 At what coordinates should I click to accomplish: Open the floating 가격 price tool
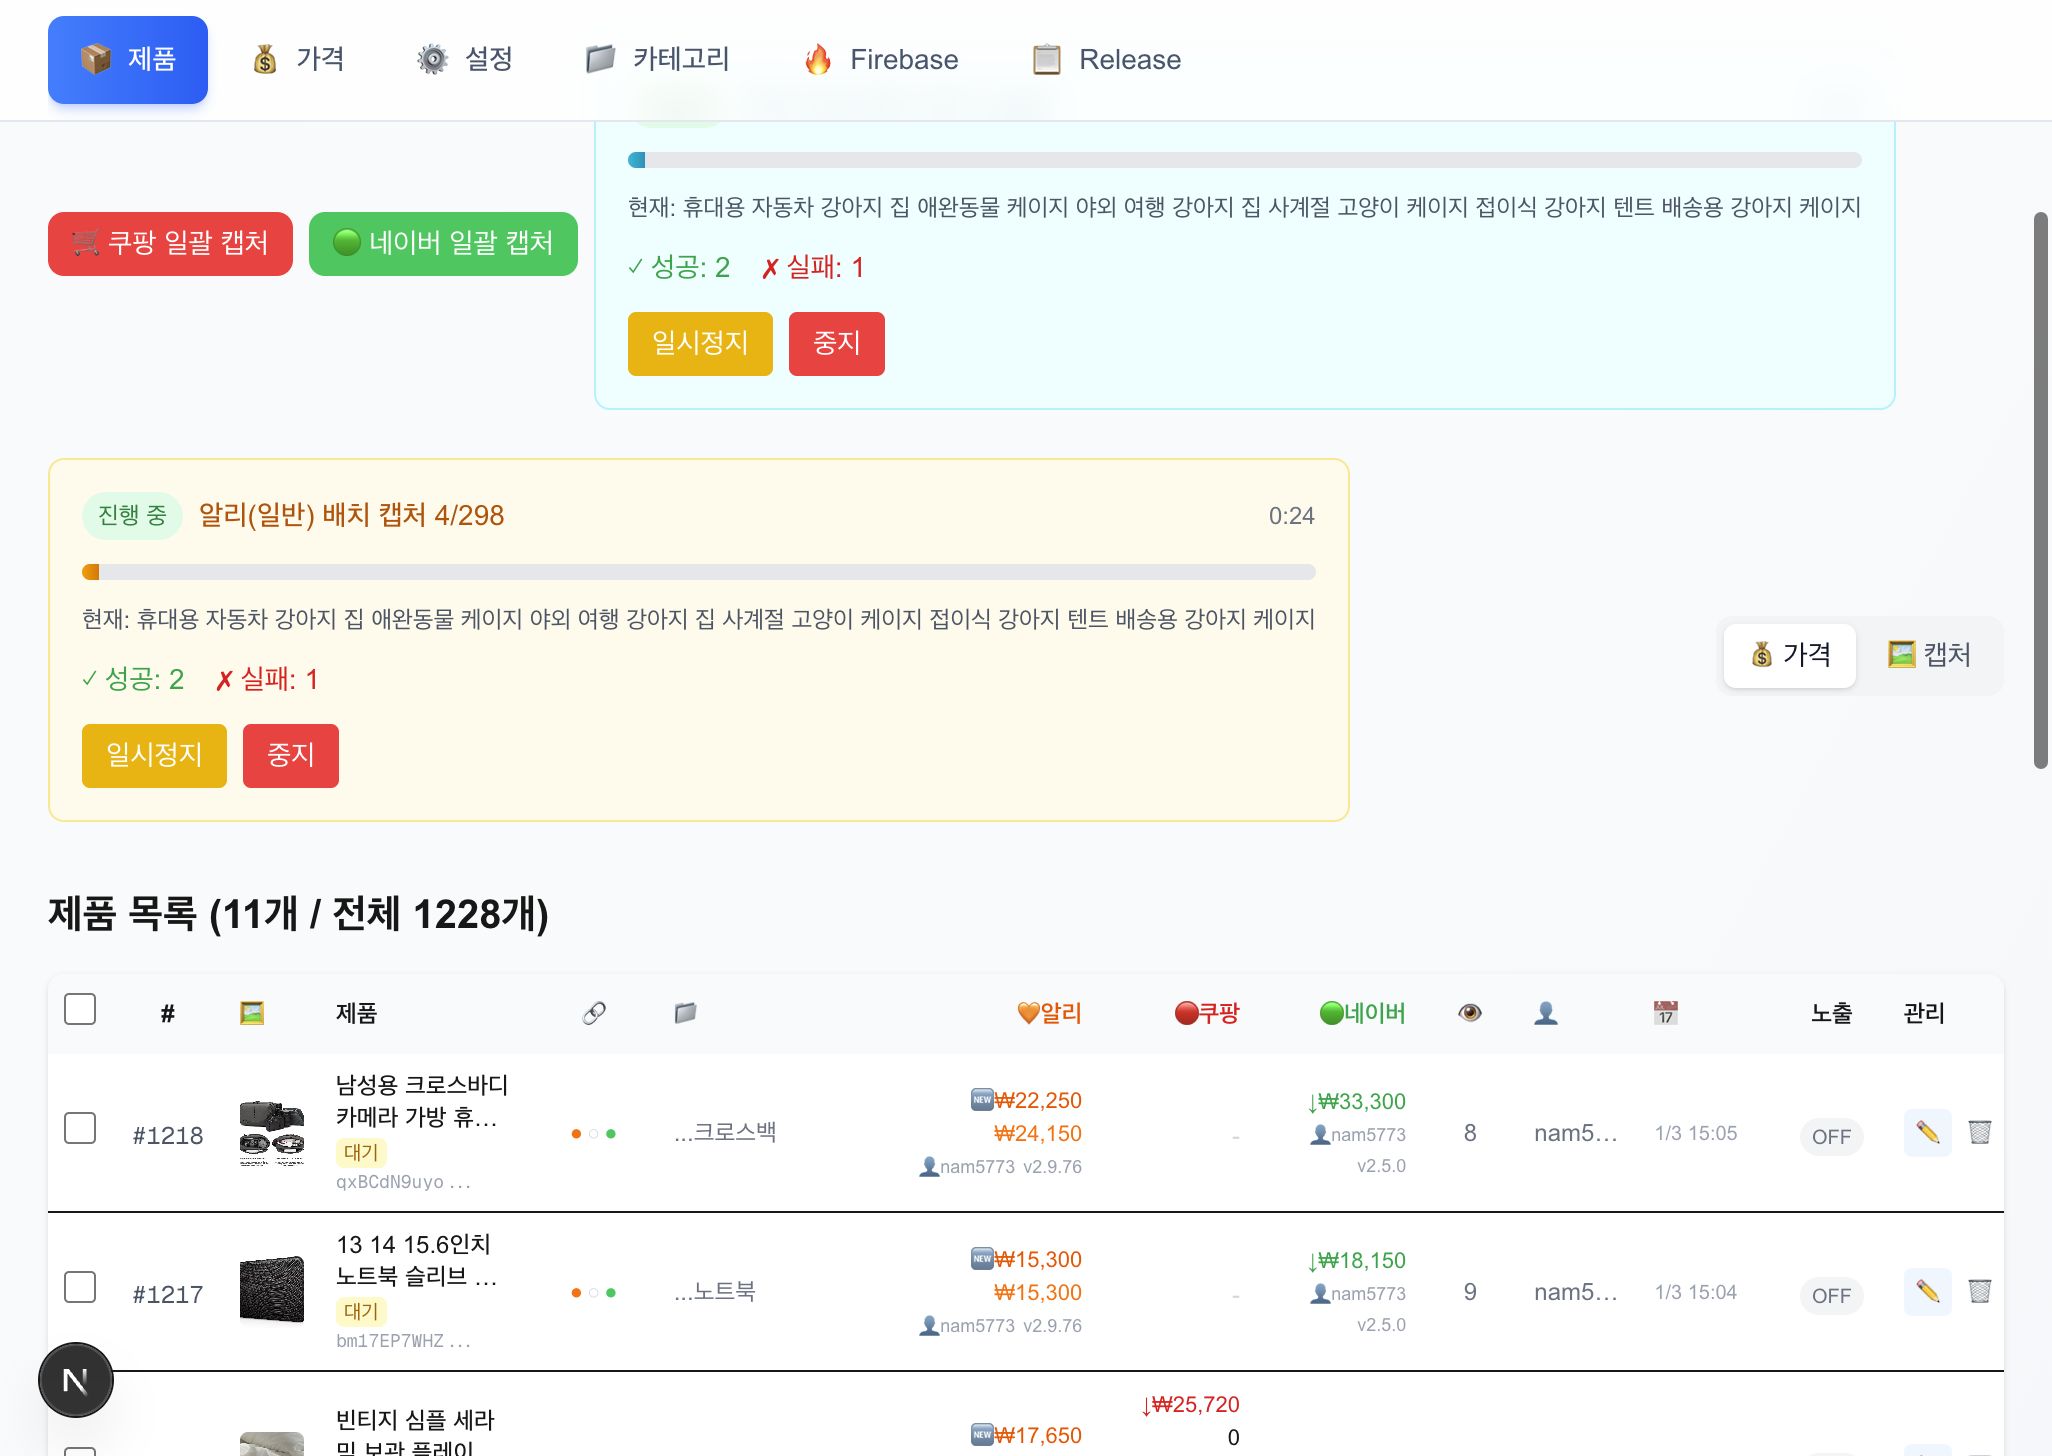1789,655
